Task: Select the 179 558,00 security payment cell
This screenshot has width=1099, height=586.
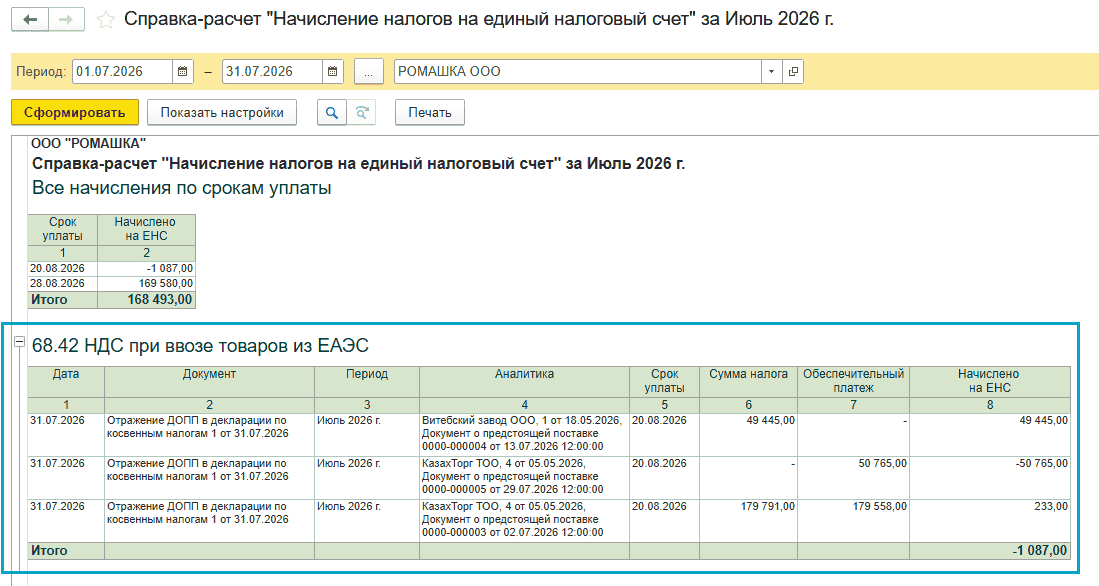Action: pos(853,521)
